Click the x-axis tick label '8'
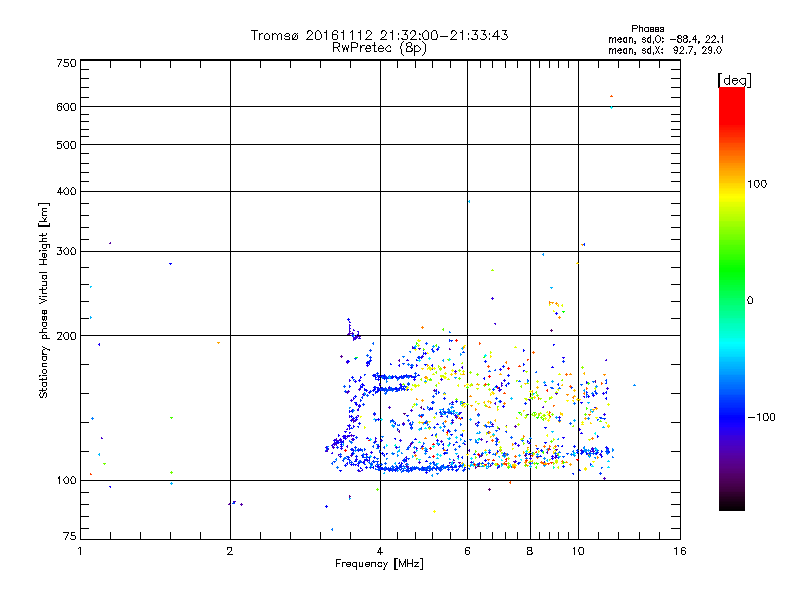Image resolution: width=800 pixels, height=600 pixels. pyautogui.click(x=530, y=551)
